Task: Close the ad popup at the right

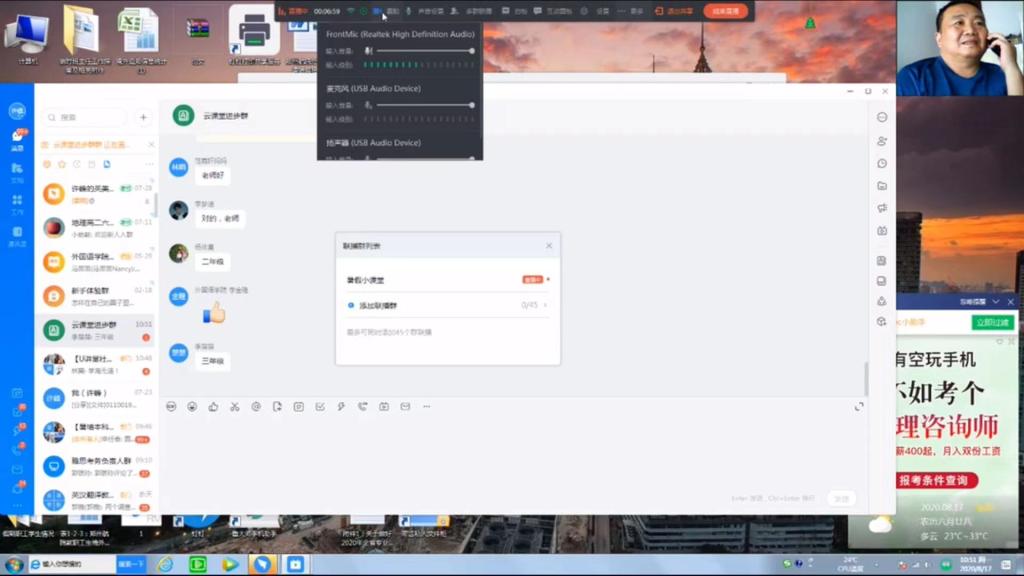Action: pyautogui.click(x=1011, y=302)
